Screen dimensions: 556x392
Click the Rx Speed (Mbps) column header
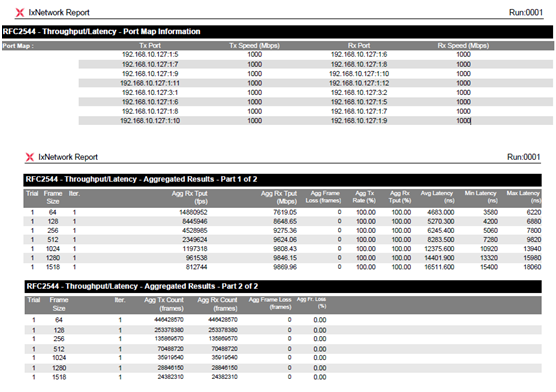463,45
